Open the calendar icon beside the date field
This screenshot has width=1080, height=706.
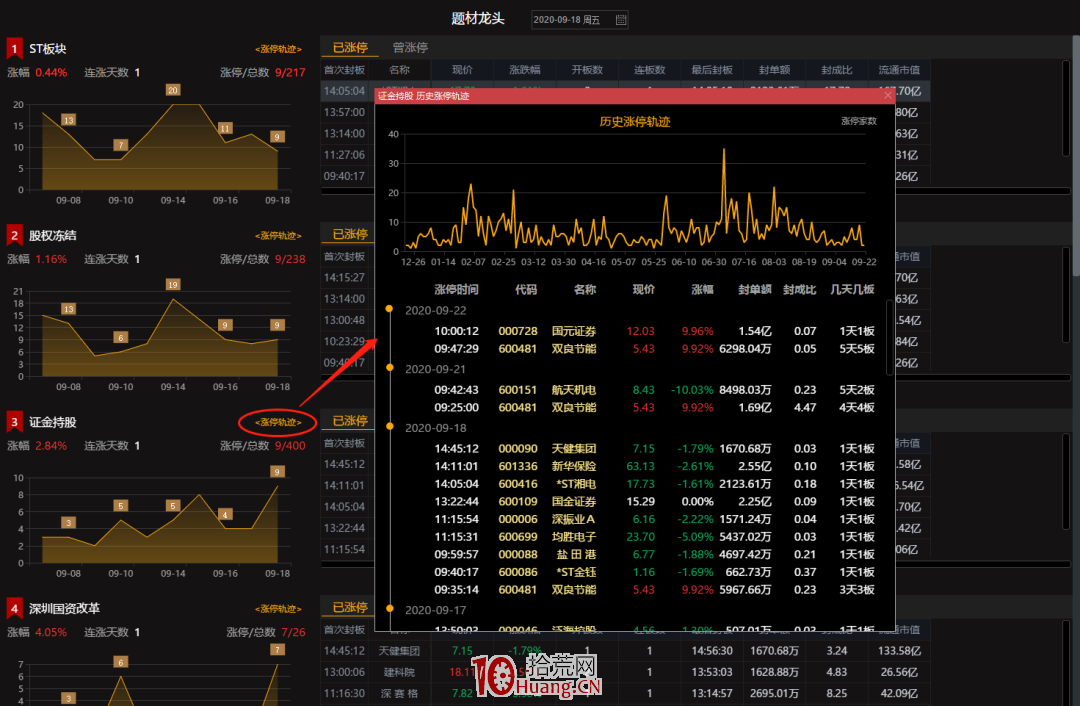coord(621,20)
